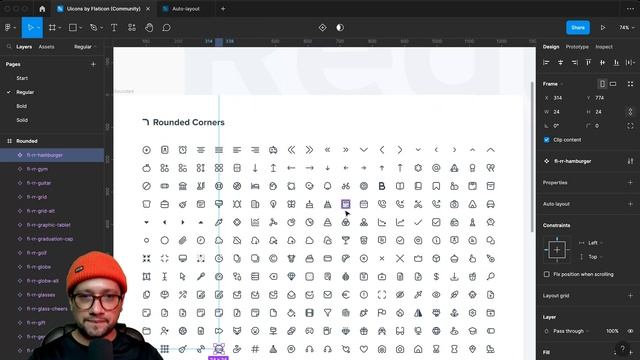
Task: Click the Home icon in the tab bar
Action: coord(42,9)
